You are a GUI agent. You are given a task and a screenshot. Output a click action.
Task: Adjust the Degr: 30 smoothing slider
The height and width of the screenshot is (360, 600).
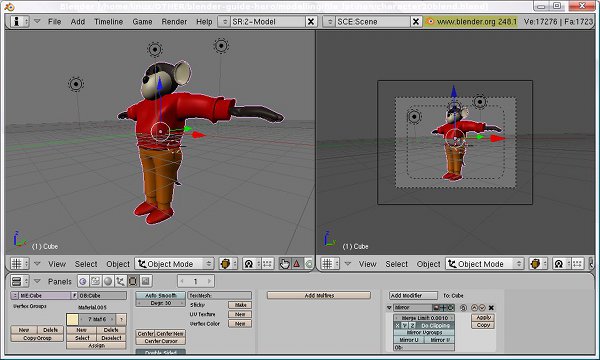pyautogui.click(x=161, y=303)
